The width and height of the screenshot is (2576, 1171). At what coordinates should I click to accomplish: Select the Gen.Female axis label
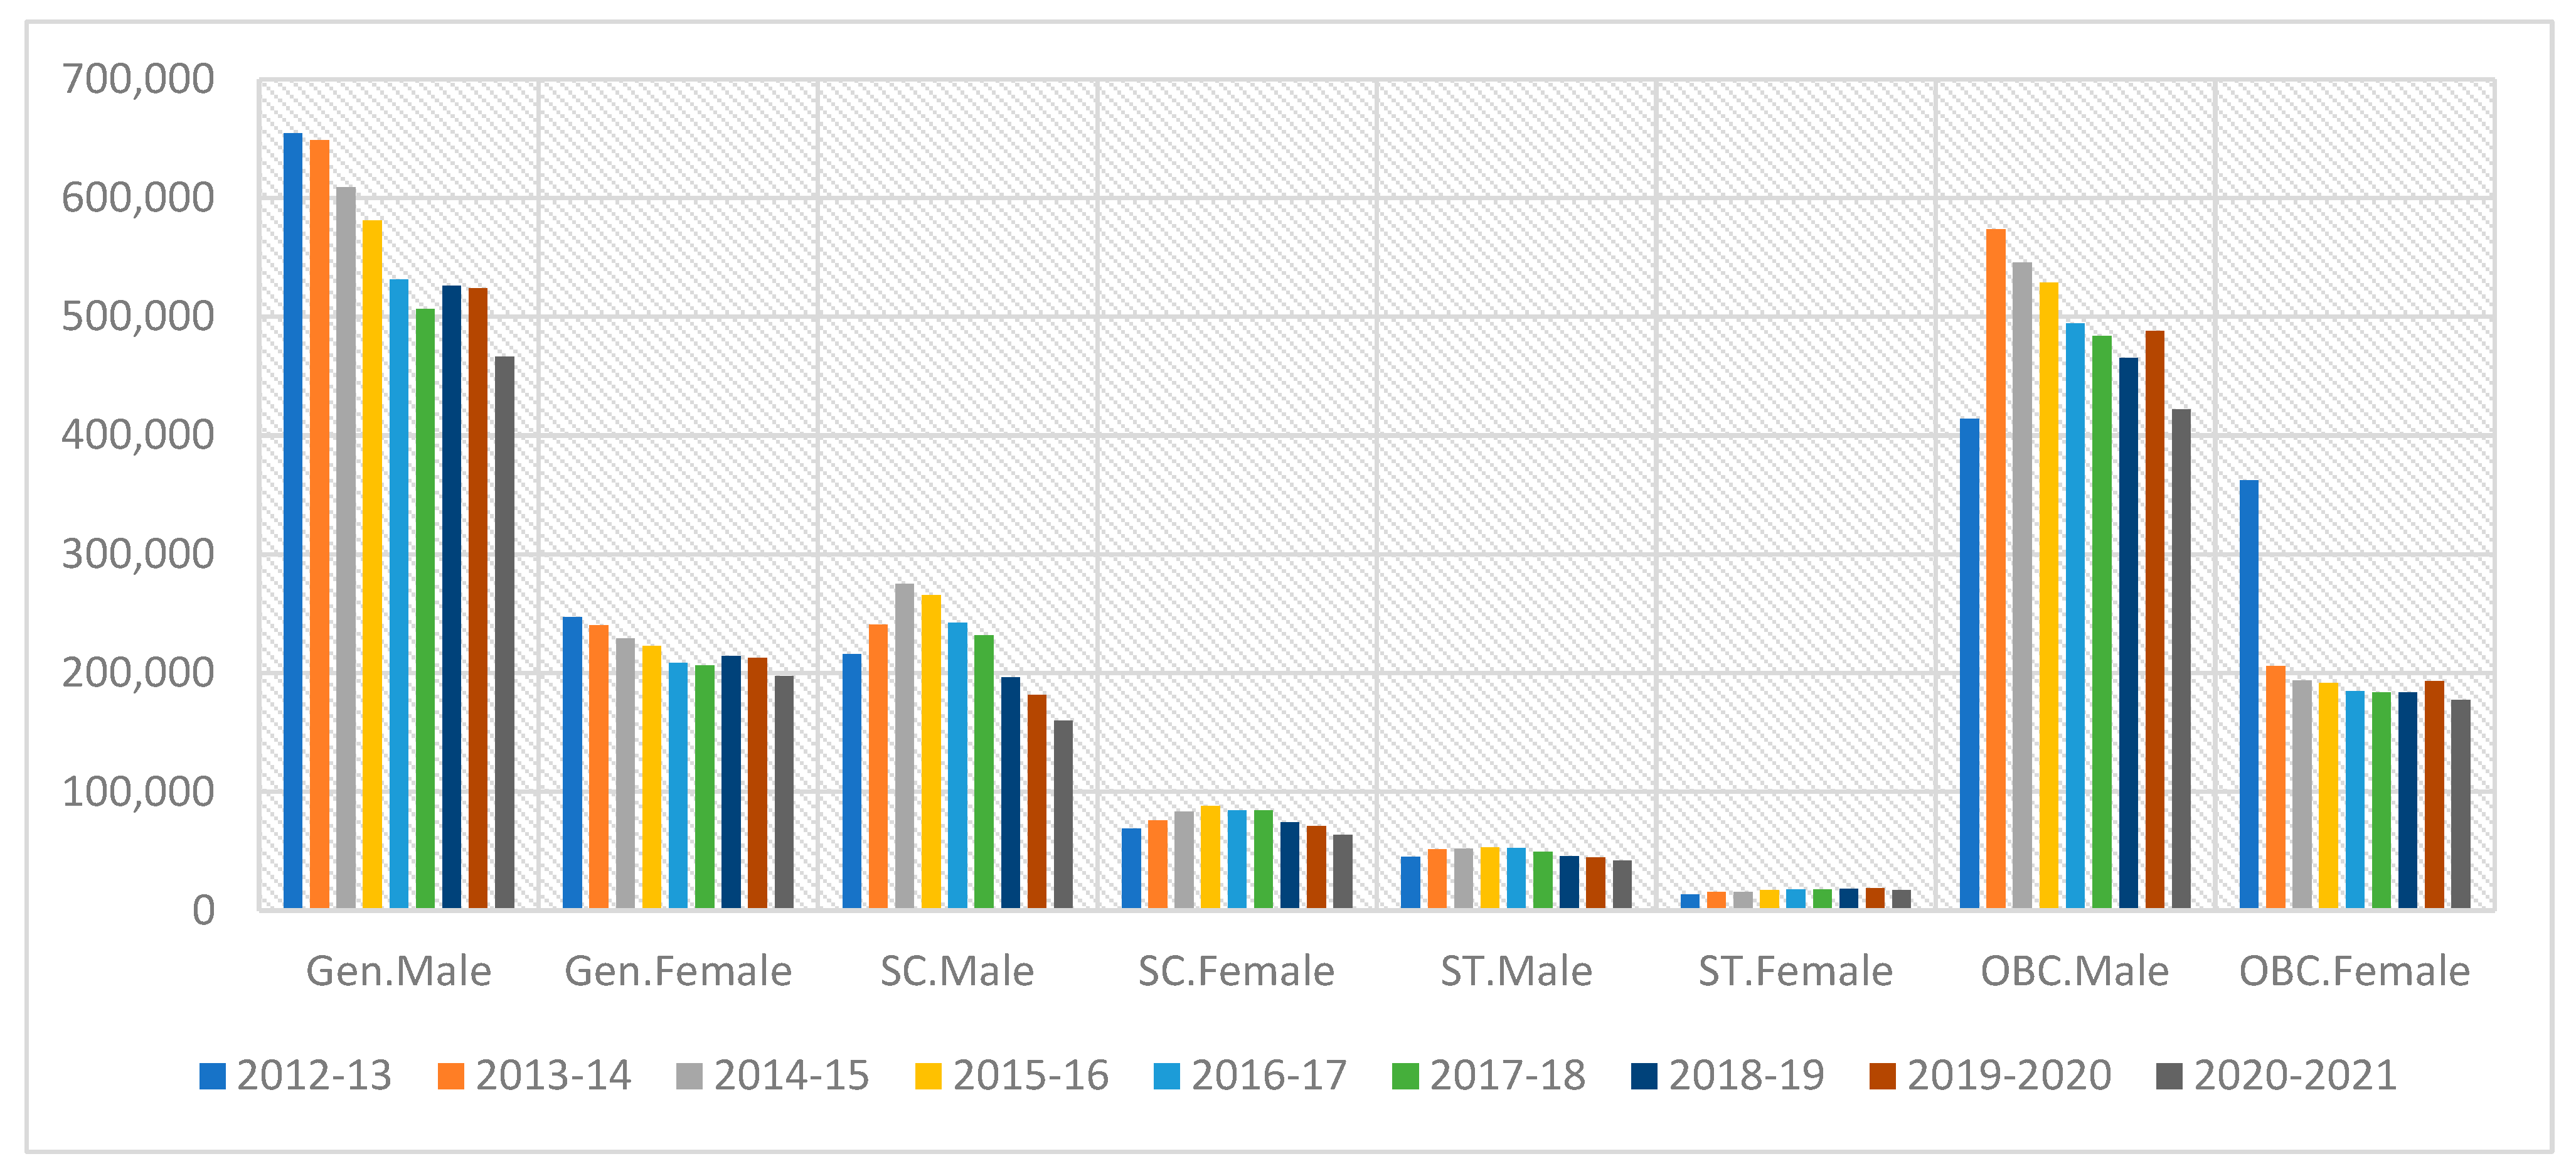click(x=678, y=971)
